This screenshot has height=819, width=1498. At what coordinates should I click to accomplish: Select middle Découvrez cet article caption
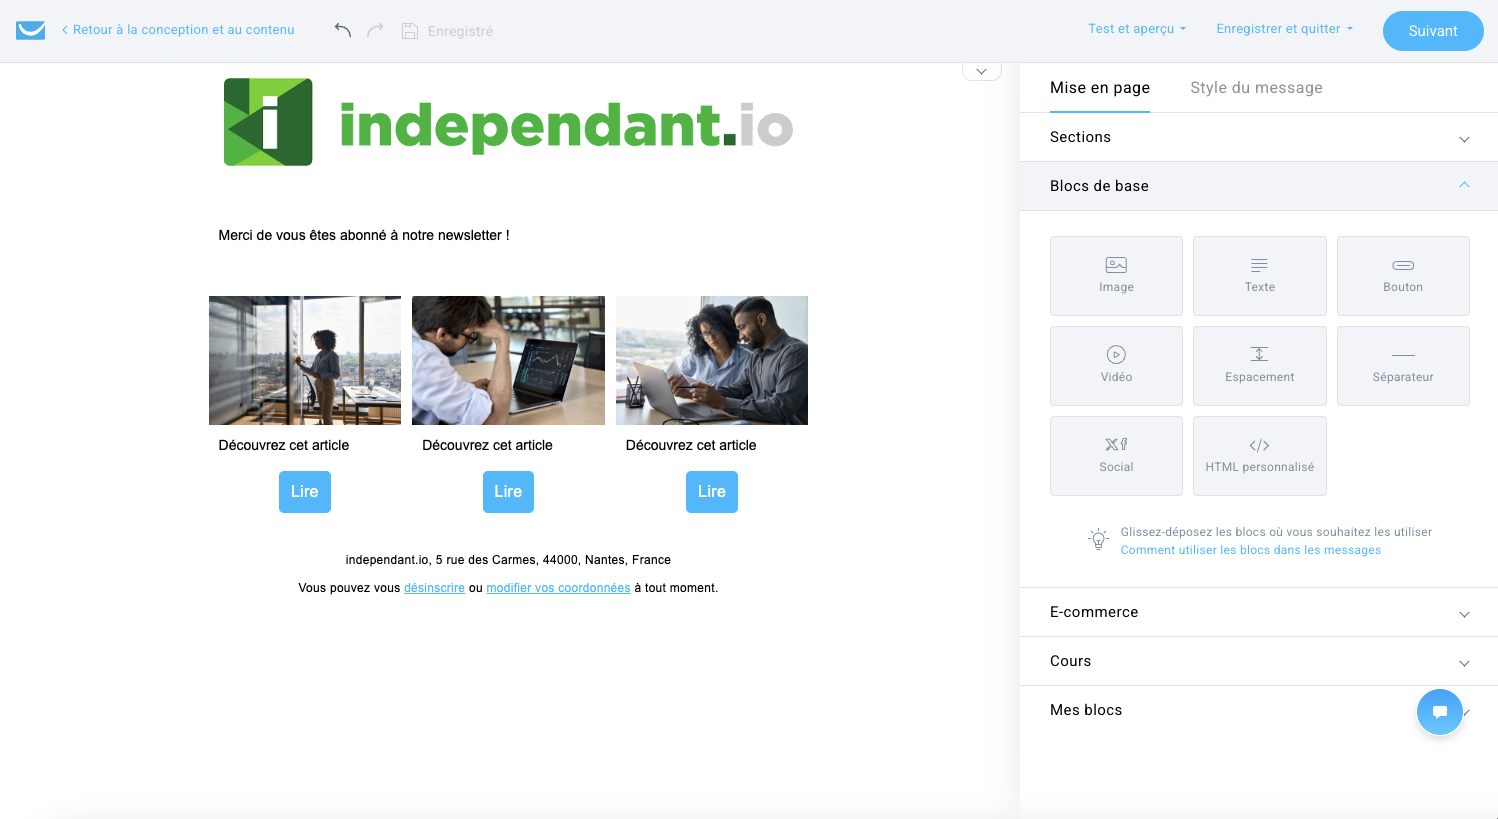click(487, 445)
